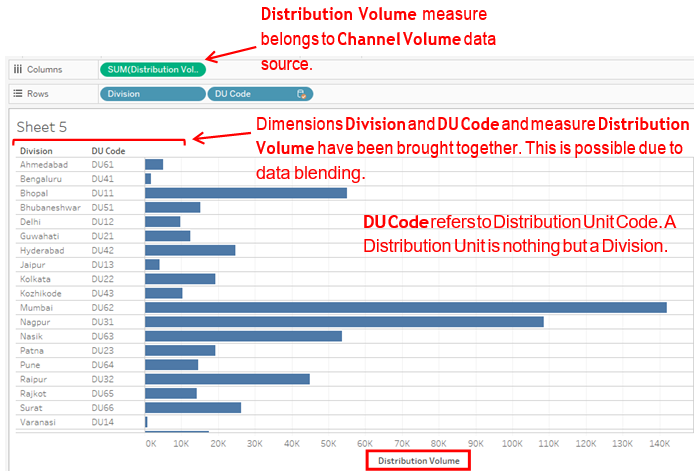Click the Surat bar in the chart
The image size is (699, 476).
tap(193, 408)
